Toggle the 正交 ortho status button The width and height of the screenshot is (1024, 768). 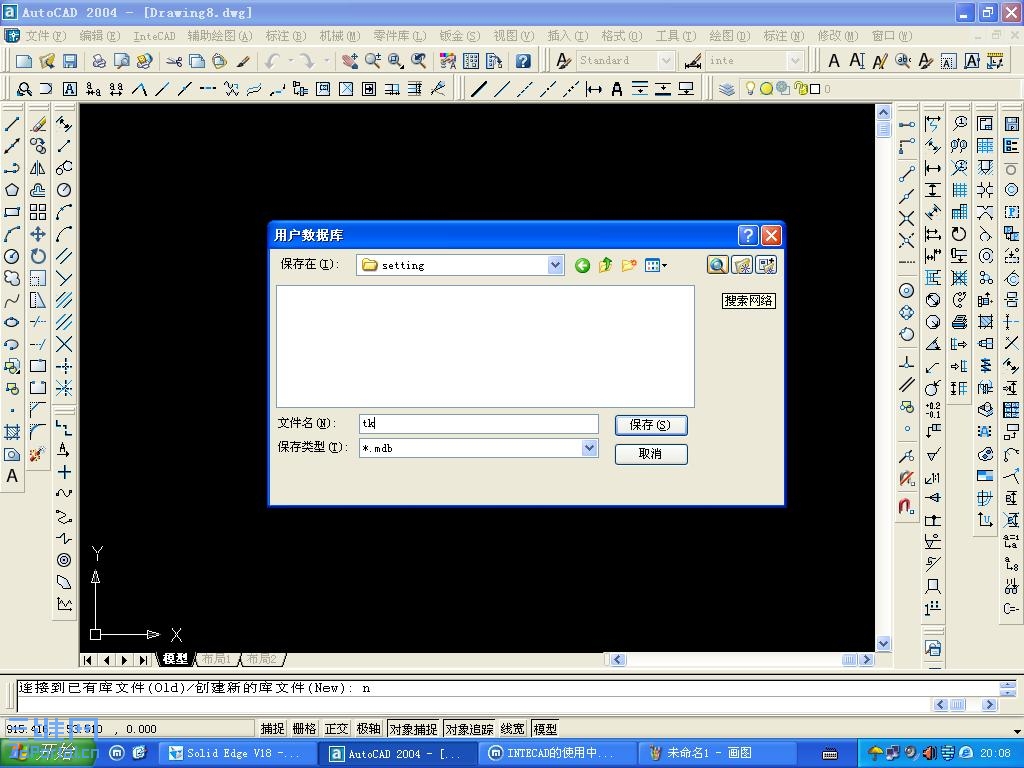pyautogui.click(x=336, y=729)
